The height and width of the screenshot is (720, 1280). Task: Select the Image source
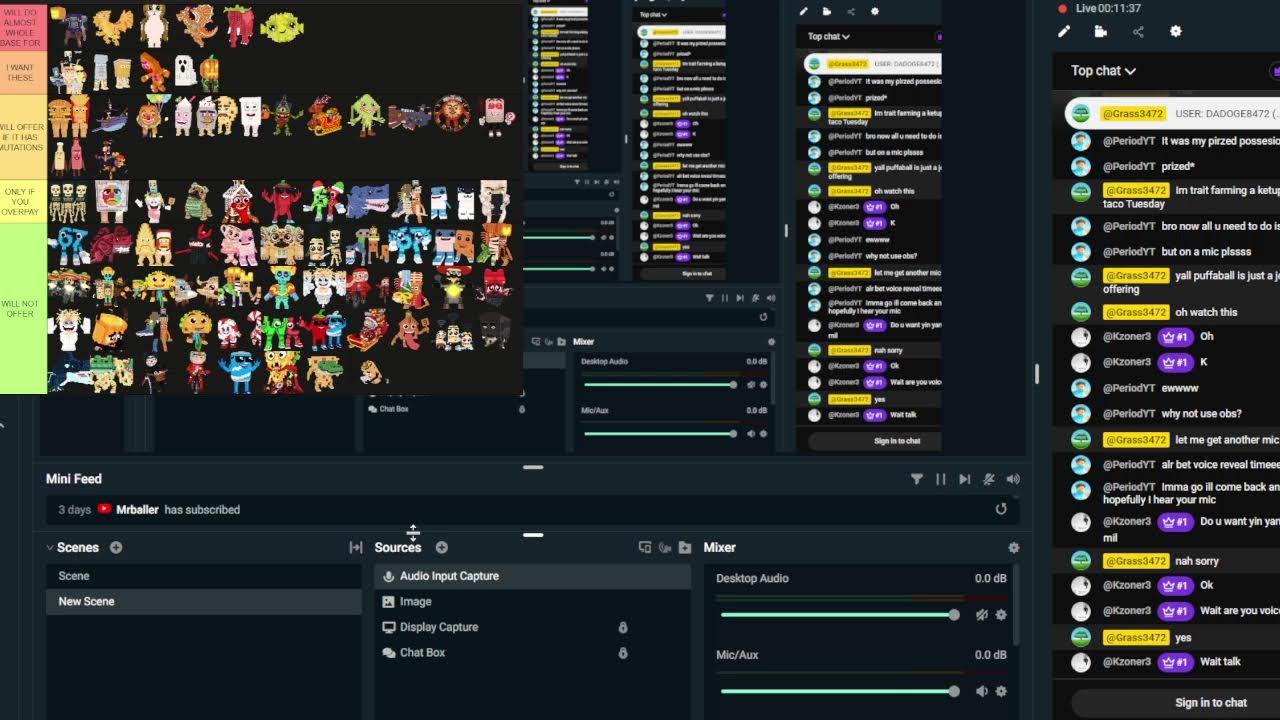[x=532, y=601]
